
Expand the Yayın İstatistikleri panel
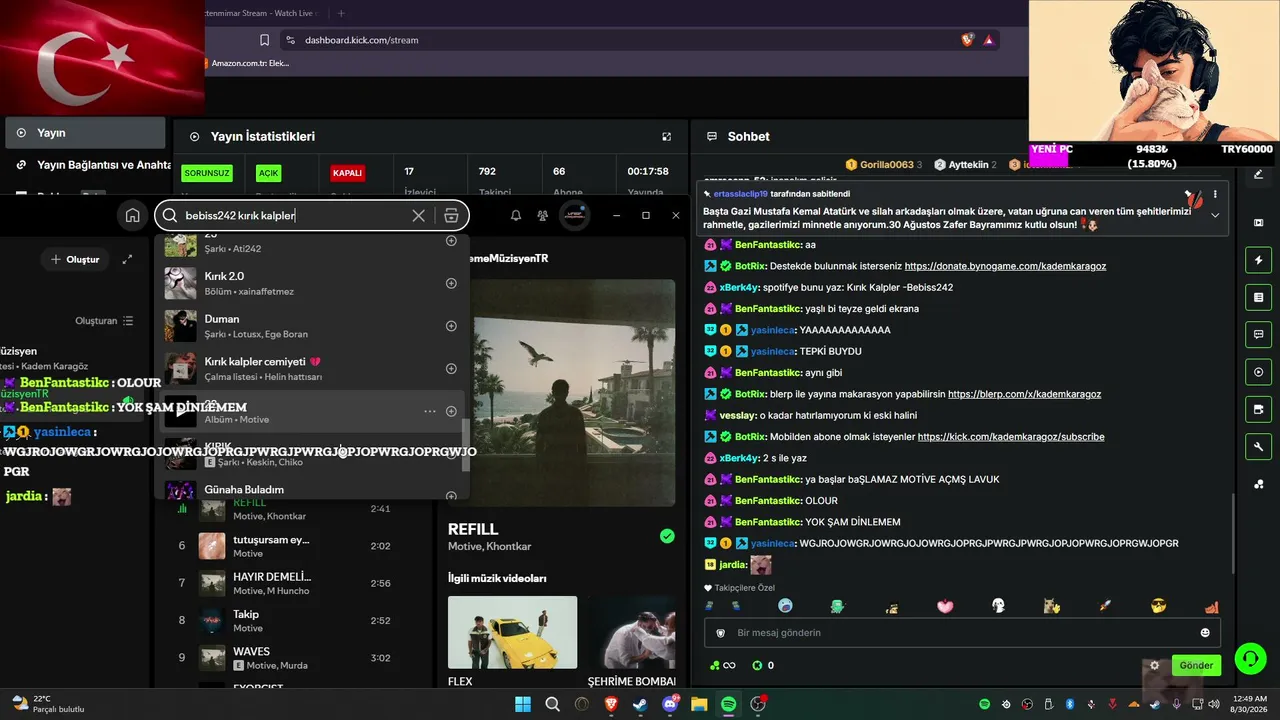[x=667, y=136]
